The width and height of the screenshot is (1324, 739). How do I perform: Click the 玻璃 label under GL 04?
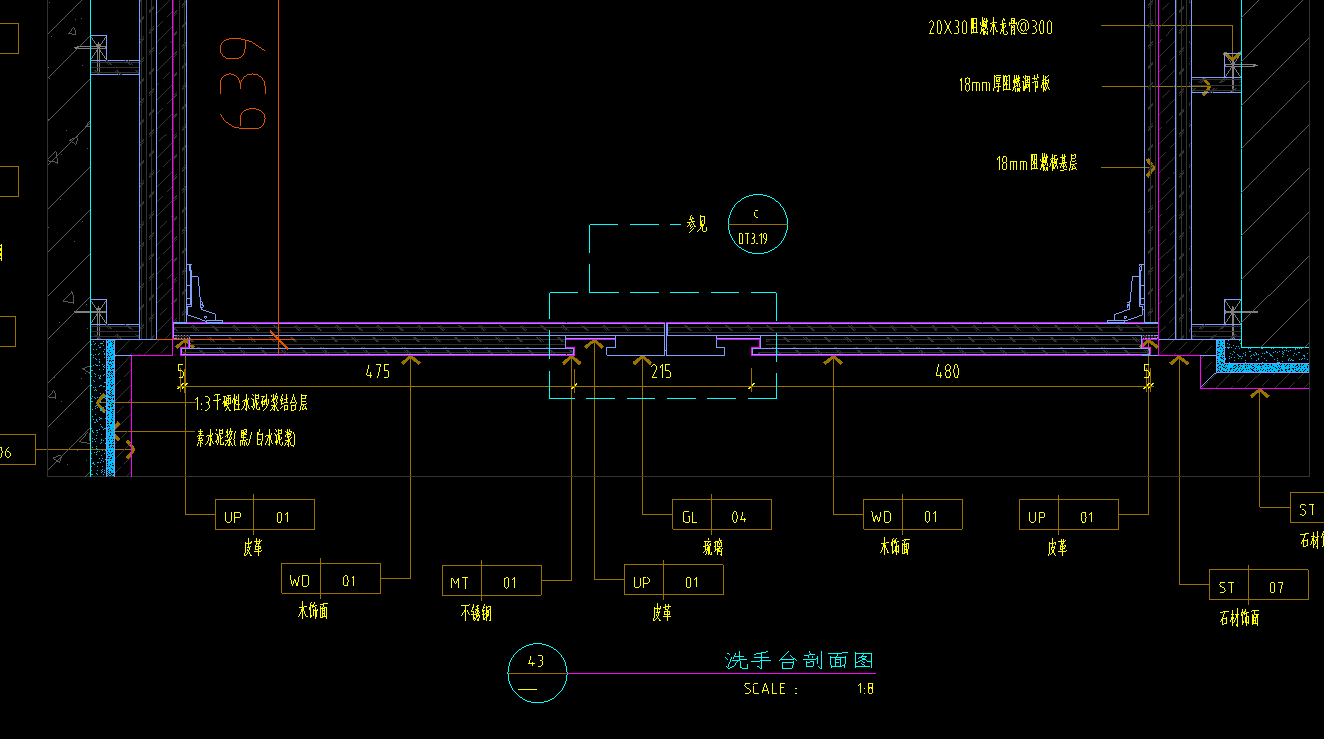tap(712, 547)
